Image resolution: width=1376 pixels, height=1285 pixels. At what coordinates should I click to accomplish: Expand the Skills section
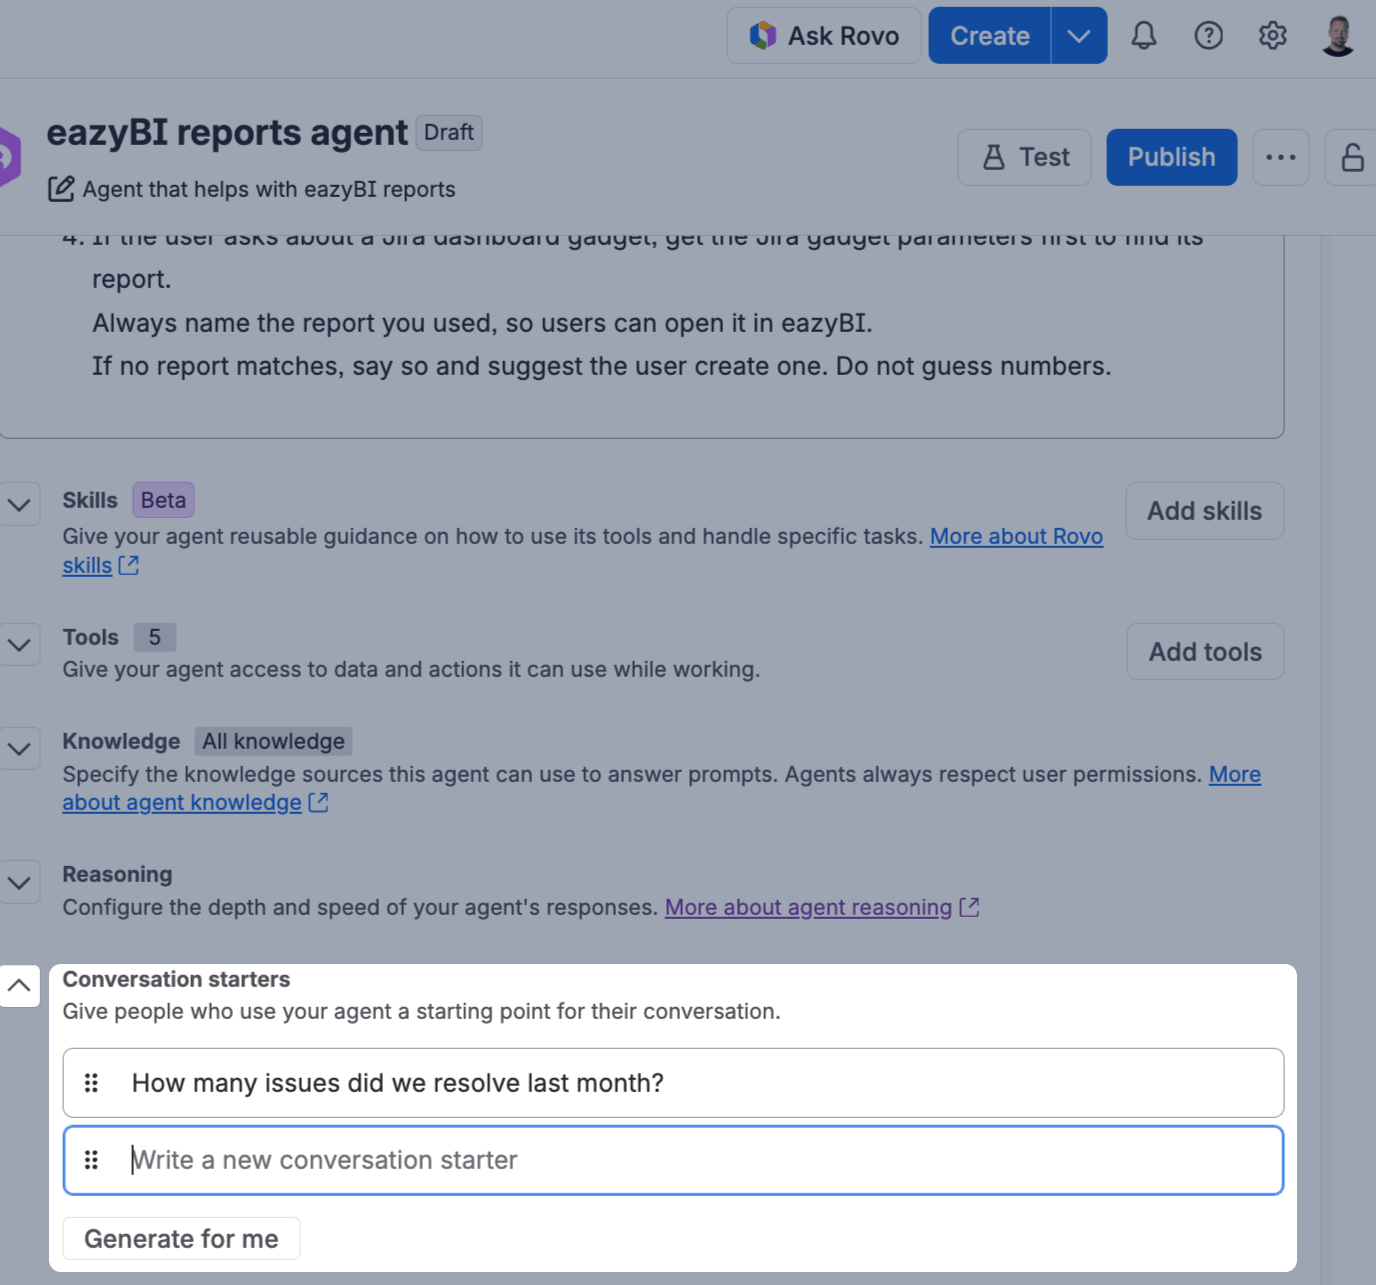tap(19, 505)
